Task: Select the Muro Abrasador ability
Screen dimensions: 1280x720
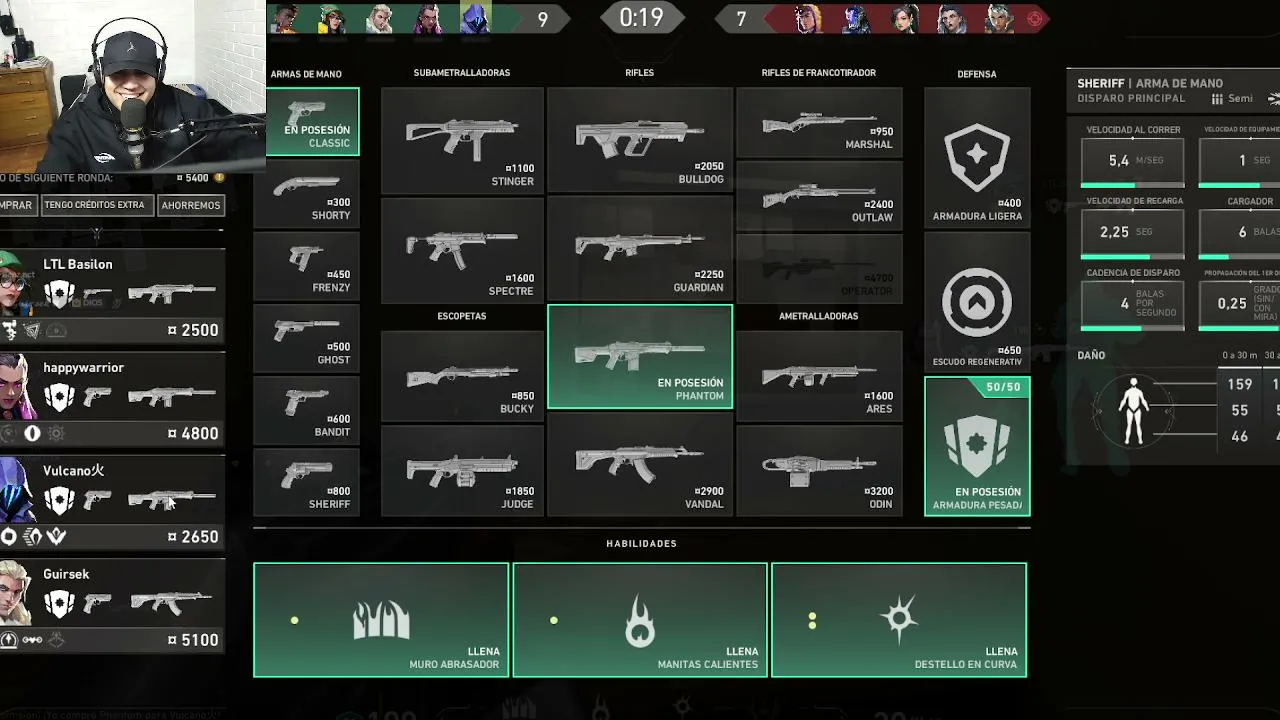Action: [381, 620]
